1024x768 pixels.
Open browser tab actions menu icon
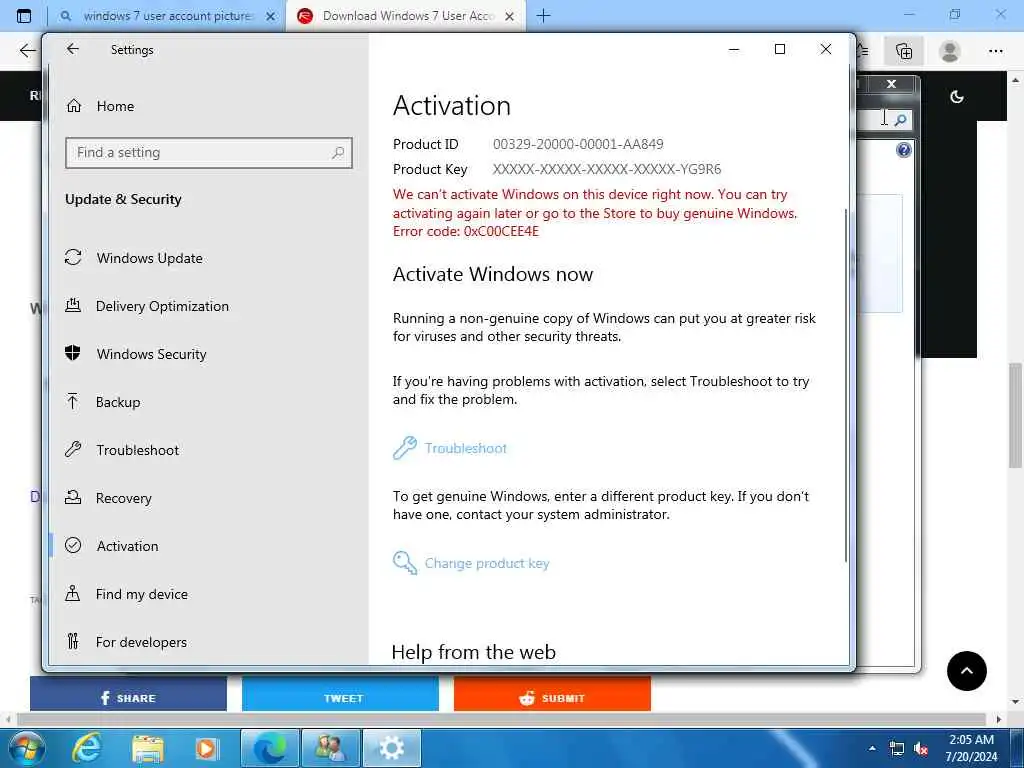pos(24,16)
